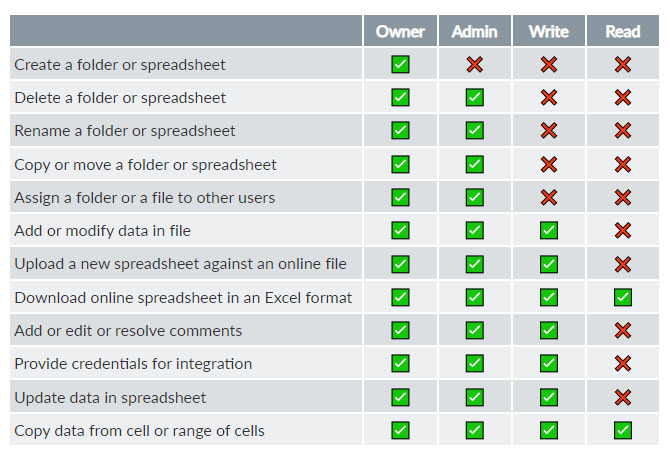Click Read checkmark for Copy data from cell
The image size is (670, 460).
pos(623,430)
